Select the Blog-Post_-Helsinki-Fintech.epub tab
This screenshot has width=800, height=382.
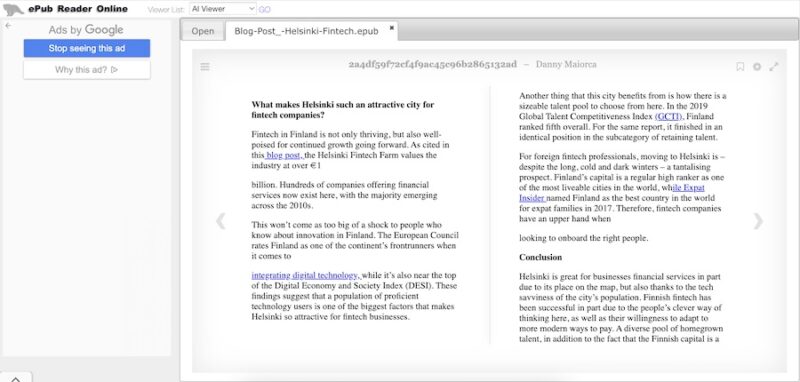(306, 31)
